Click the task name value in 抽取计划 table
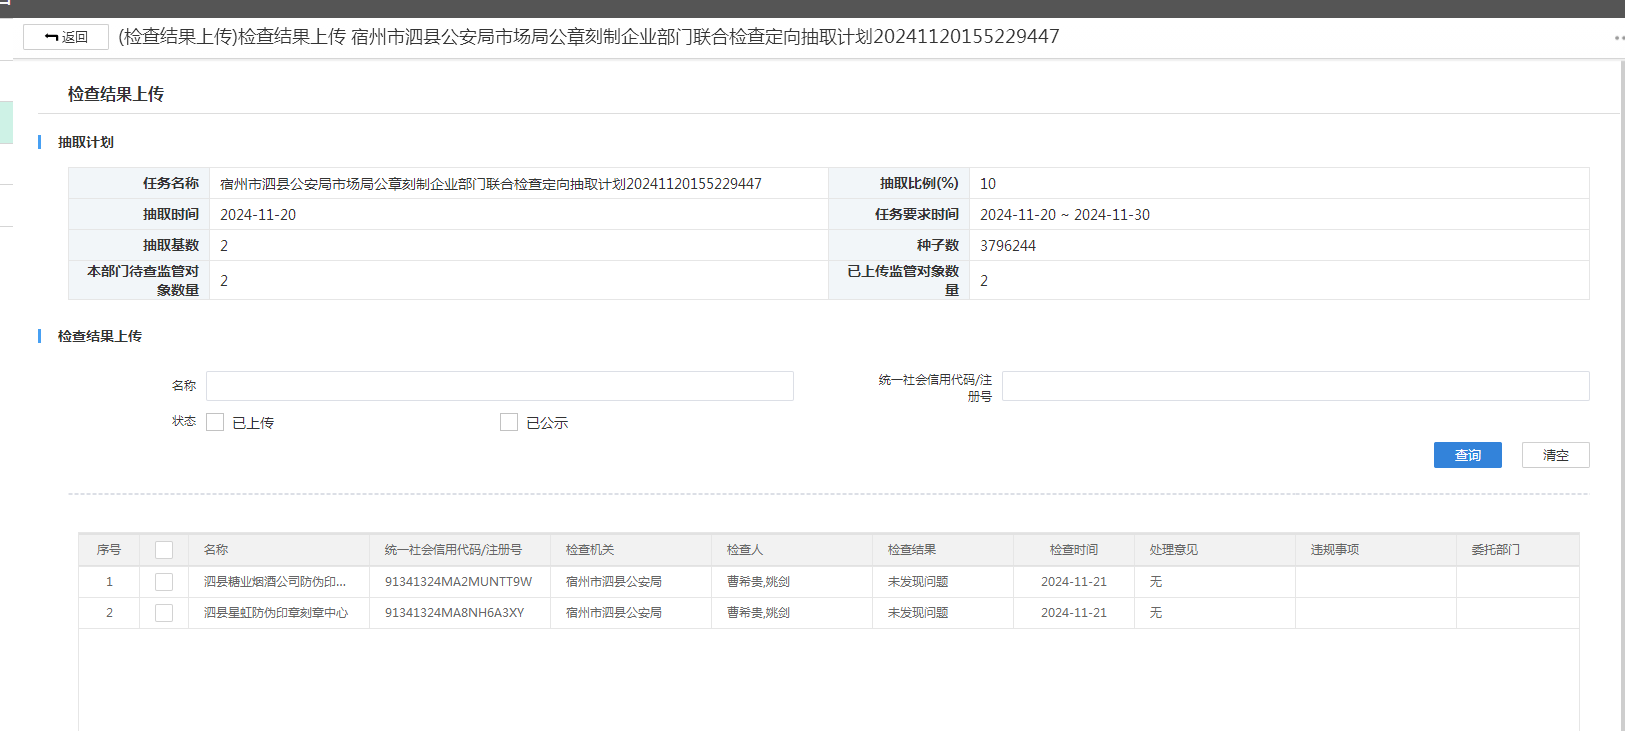The height and width of the screenshot is (731, 1625). coord(491,184)
